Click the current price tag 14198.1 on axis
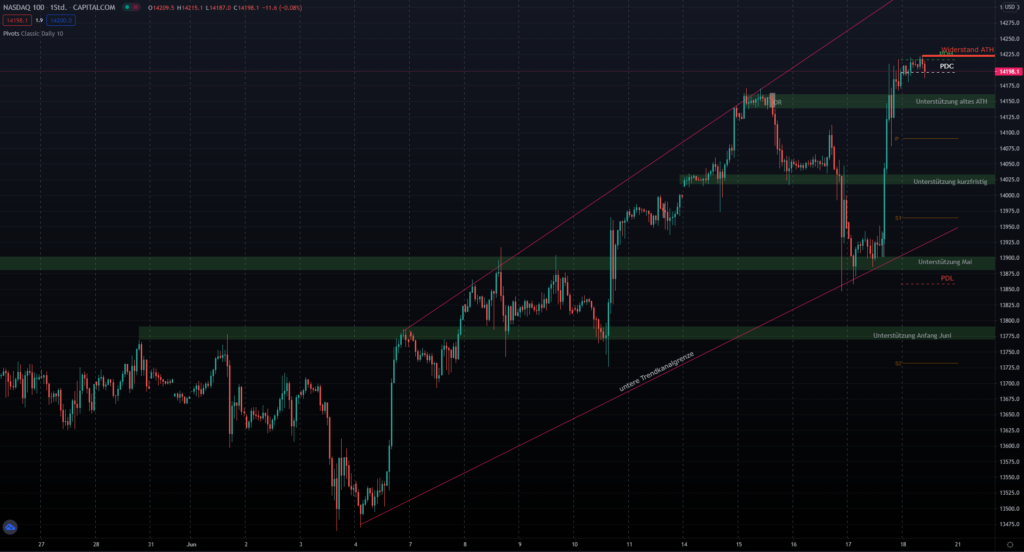1024x552 pixels. [1006, 72]
